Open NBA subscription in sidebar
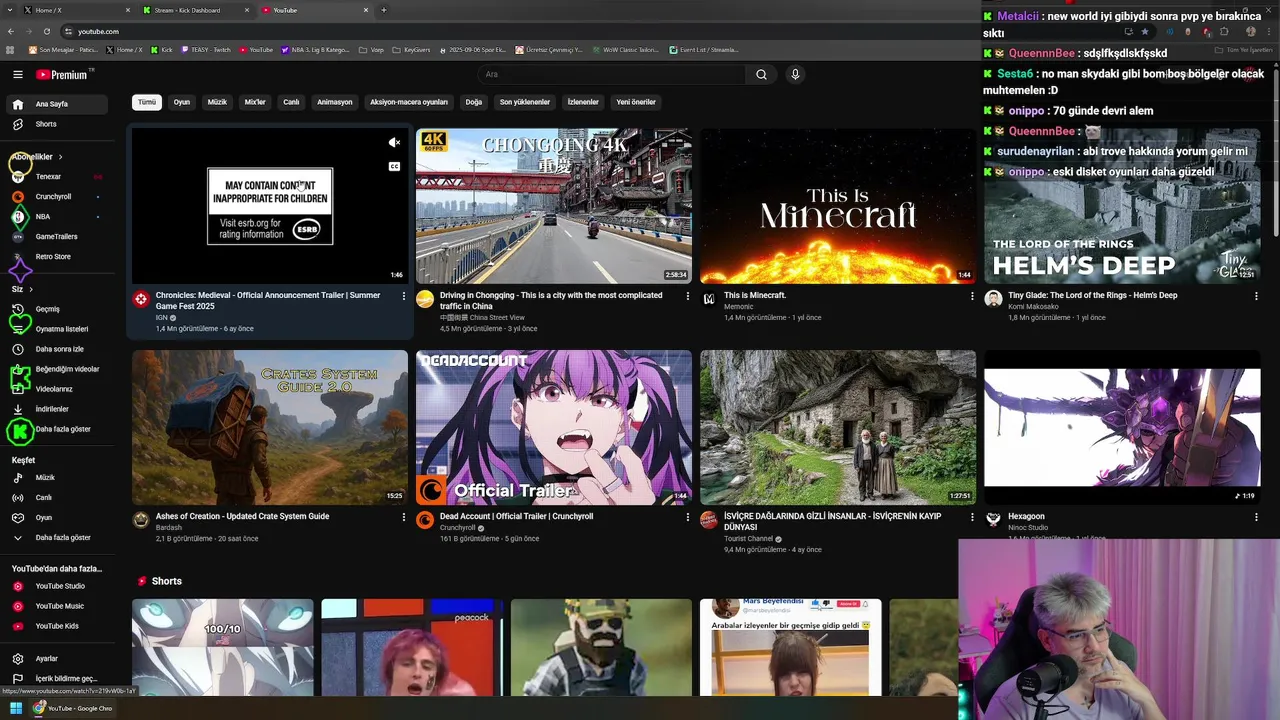Screen dimensions: 1280x720 coord(58,216)
